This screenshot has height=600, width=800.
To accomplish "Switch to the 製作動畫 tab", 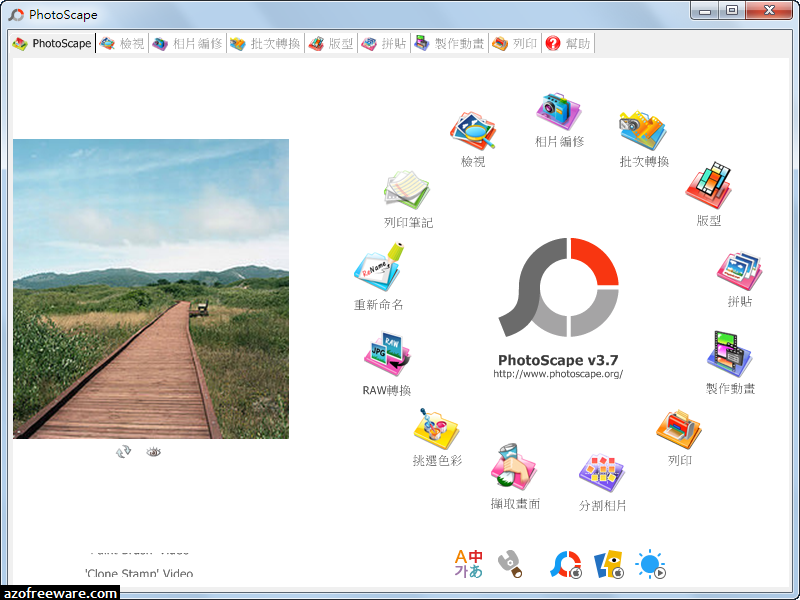I will [x=449, y=43].
